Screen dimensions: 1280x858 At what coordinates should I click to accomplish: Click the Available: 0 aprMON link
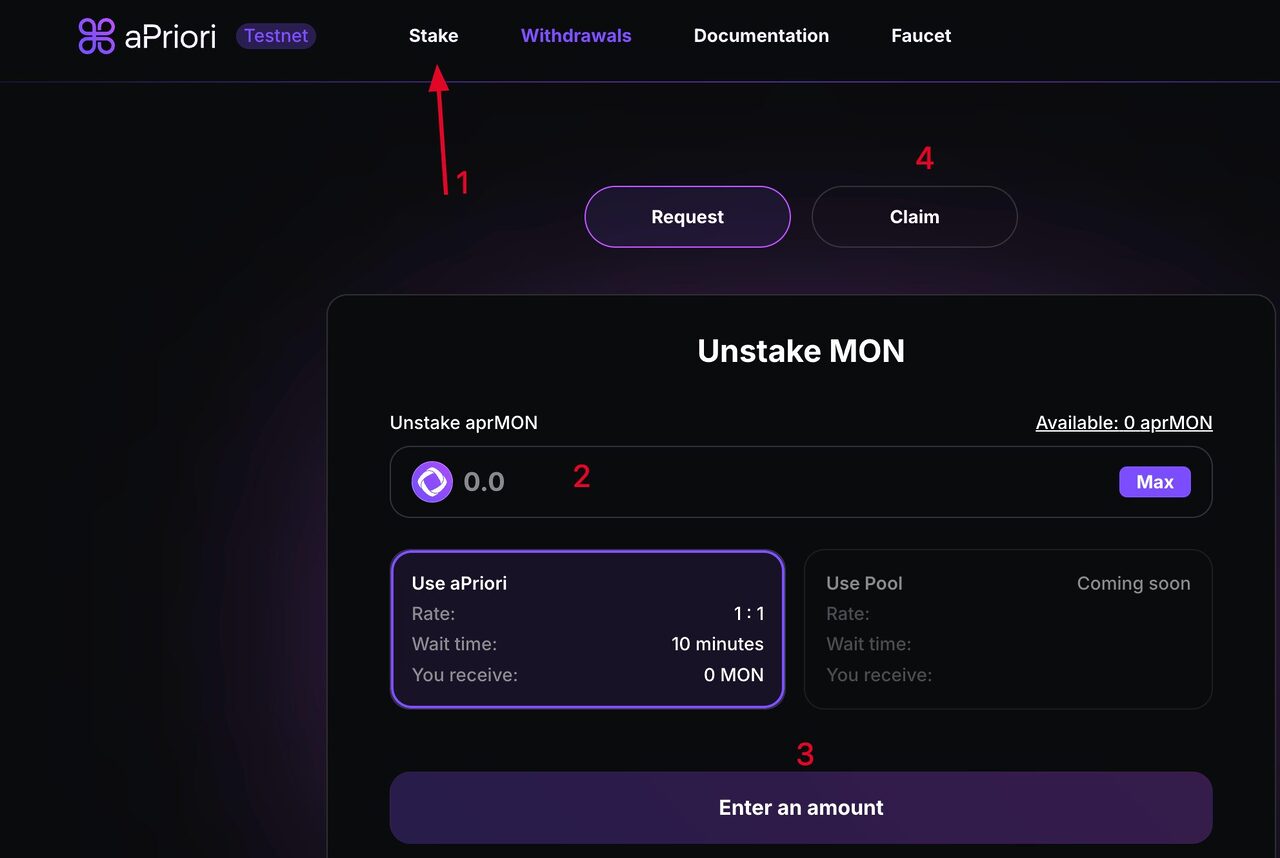tap(1124, 423)
